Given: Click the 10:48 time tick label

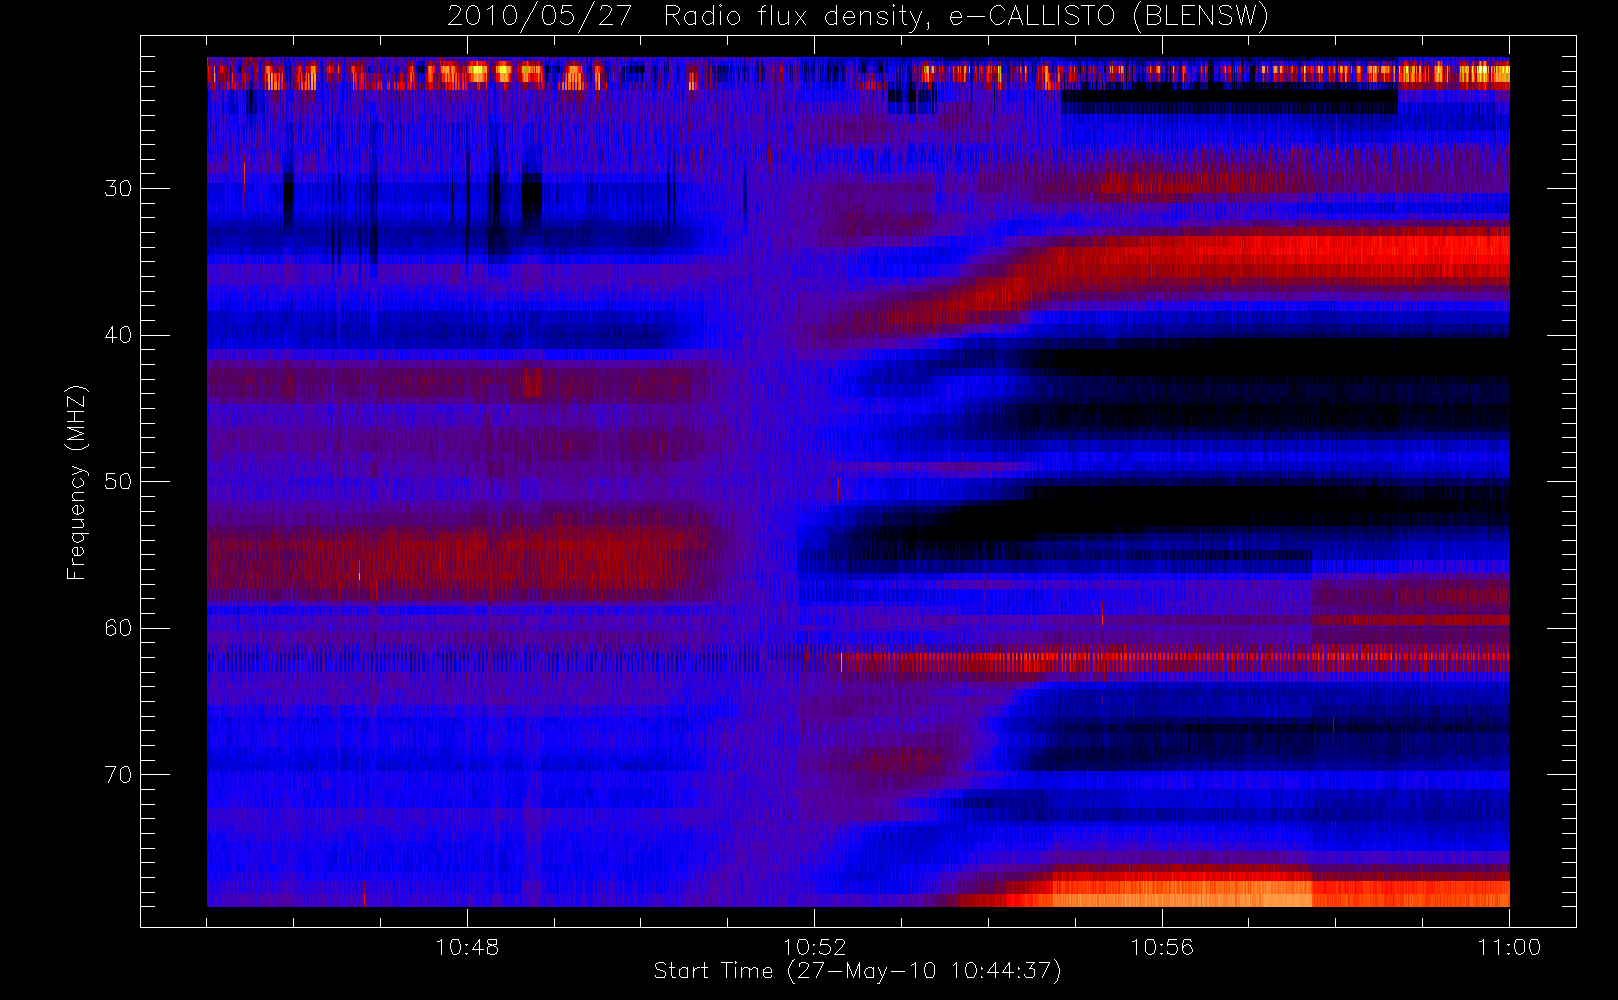Looking at the screenshot, I should pos(467,947).
